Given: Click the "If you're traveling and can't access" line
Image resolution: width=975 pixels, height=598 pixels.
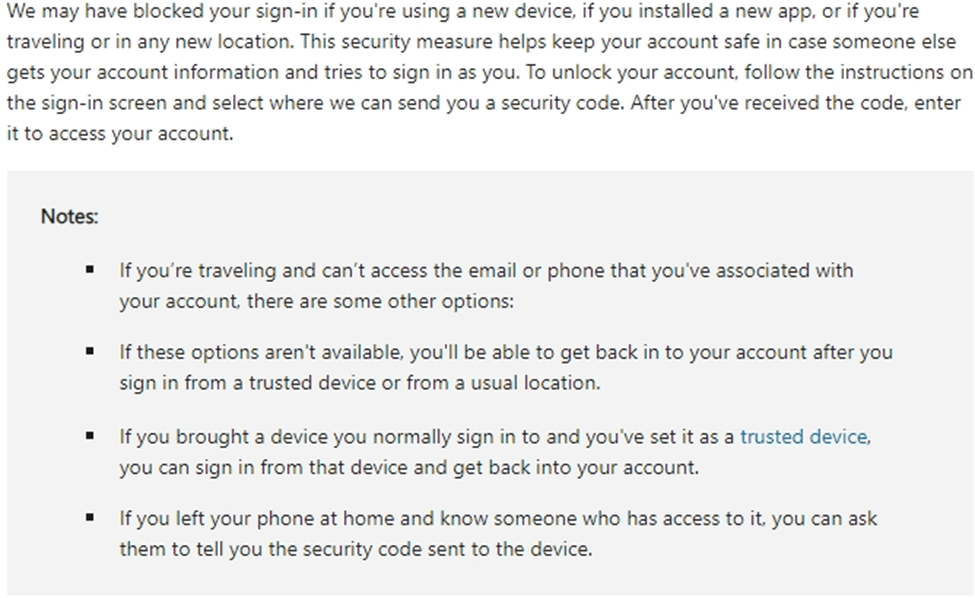Looking at the screenshot, I should (486, 271).
